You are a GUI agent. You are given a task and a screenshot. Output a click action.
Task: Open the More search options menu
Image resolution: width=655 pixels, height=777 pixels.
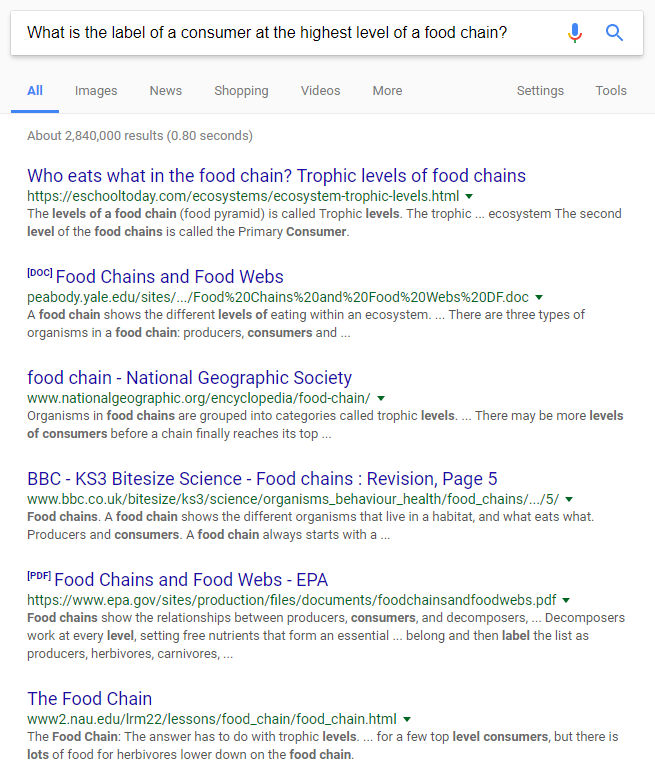tap(387, 91)
